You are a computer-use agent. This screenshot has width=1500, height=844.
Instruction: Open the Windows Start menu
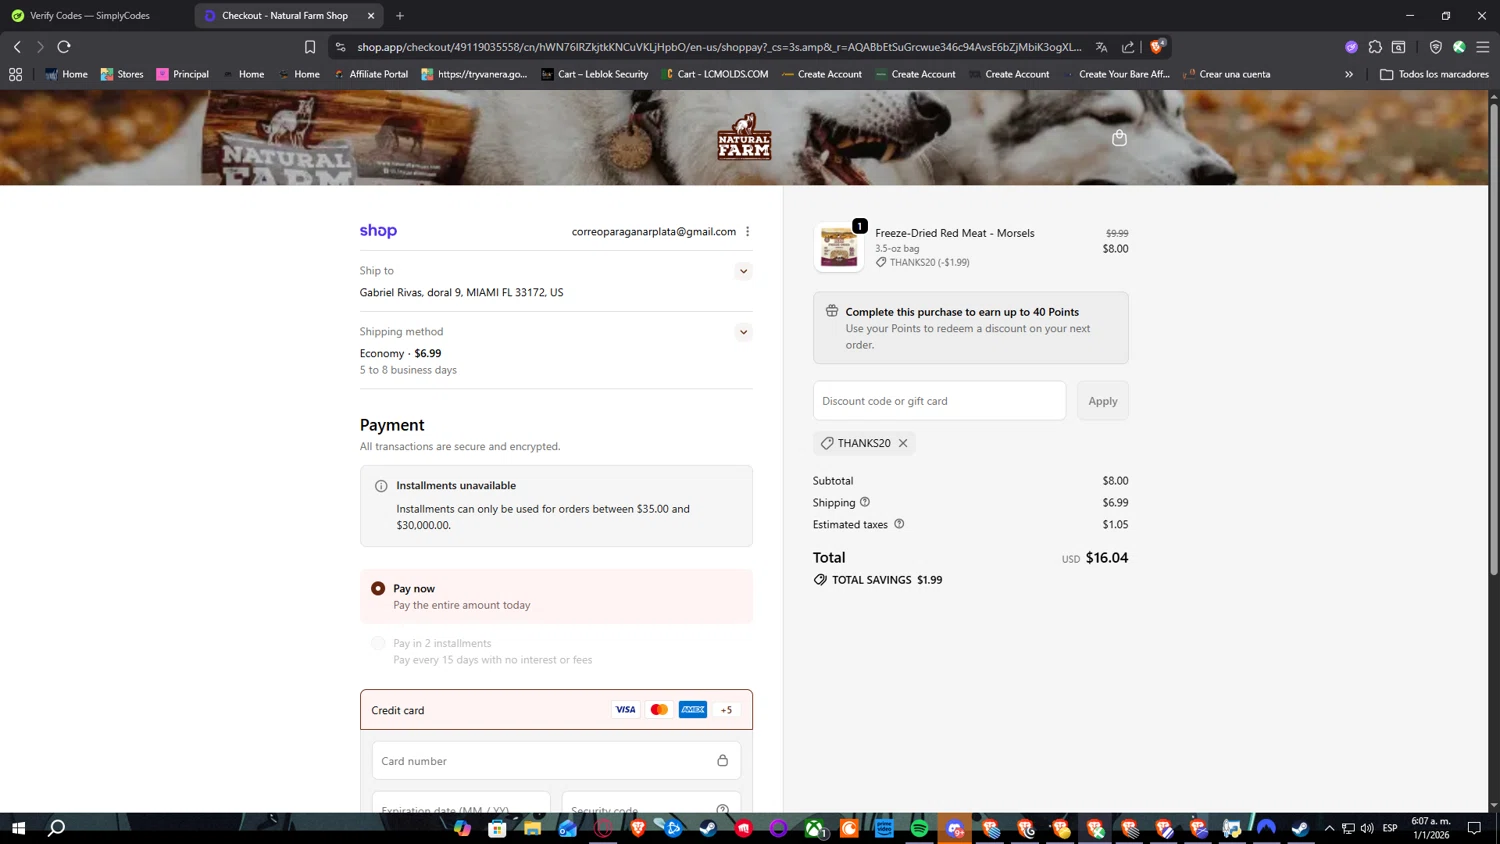click(x=17, y=828)
